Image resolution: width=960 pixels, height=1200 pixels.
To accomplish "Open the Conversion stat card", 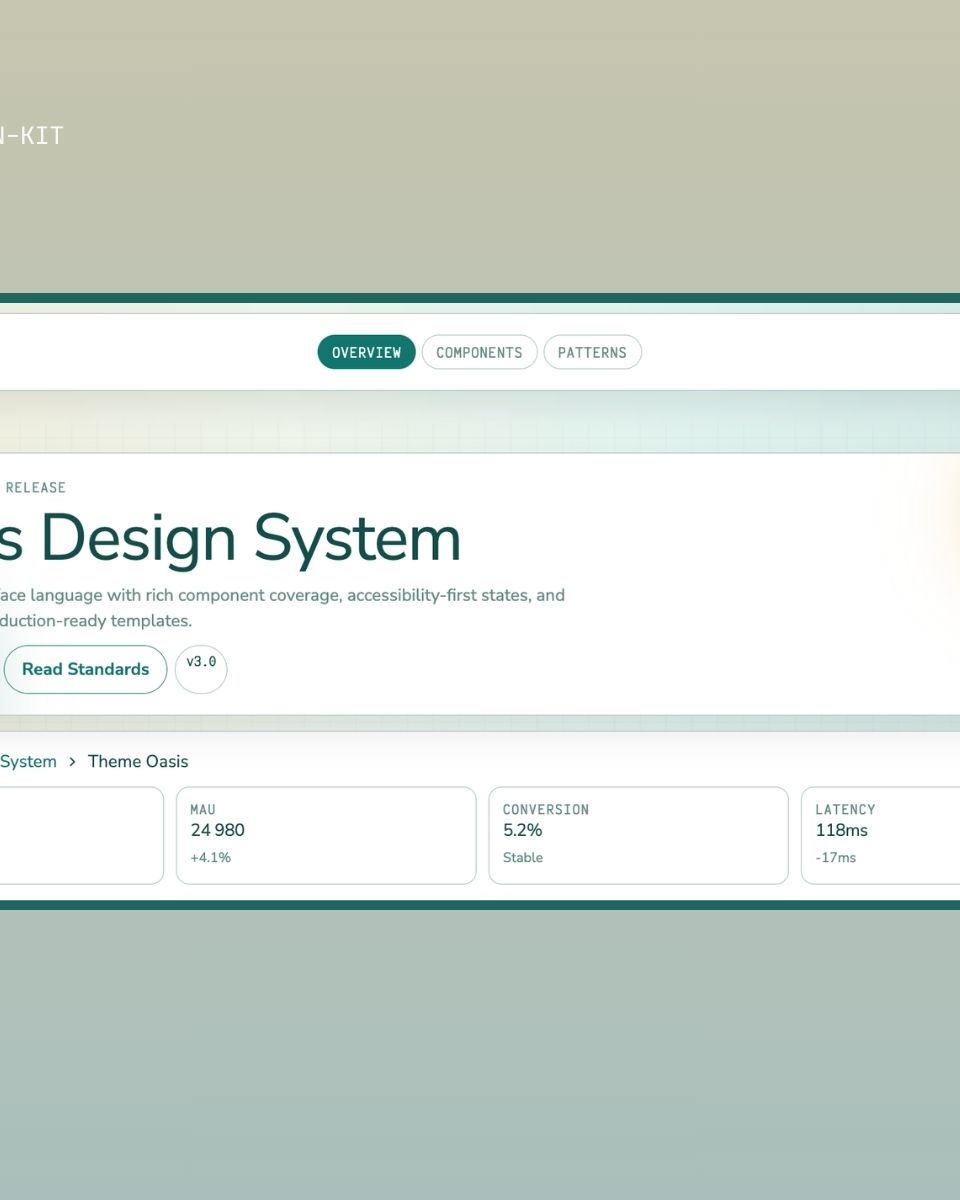I will [x=638, y=835].
